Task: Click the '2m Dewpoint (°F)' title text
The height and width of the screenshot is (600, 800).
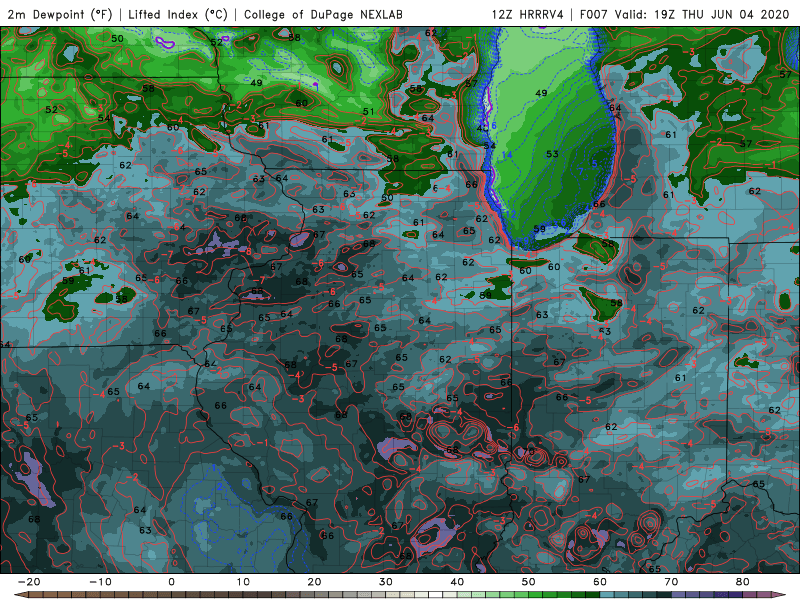Action: tap(59, 14)
